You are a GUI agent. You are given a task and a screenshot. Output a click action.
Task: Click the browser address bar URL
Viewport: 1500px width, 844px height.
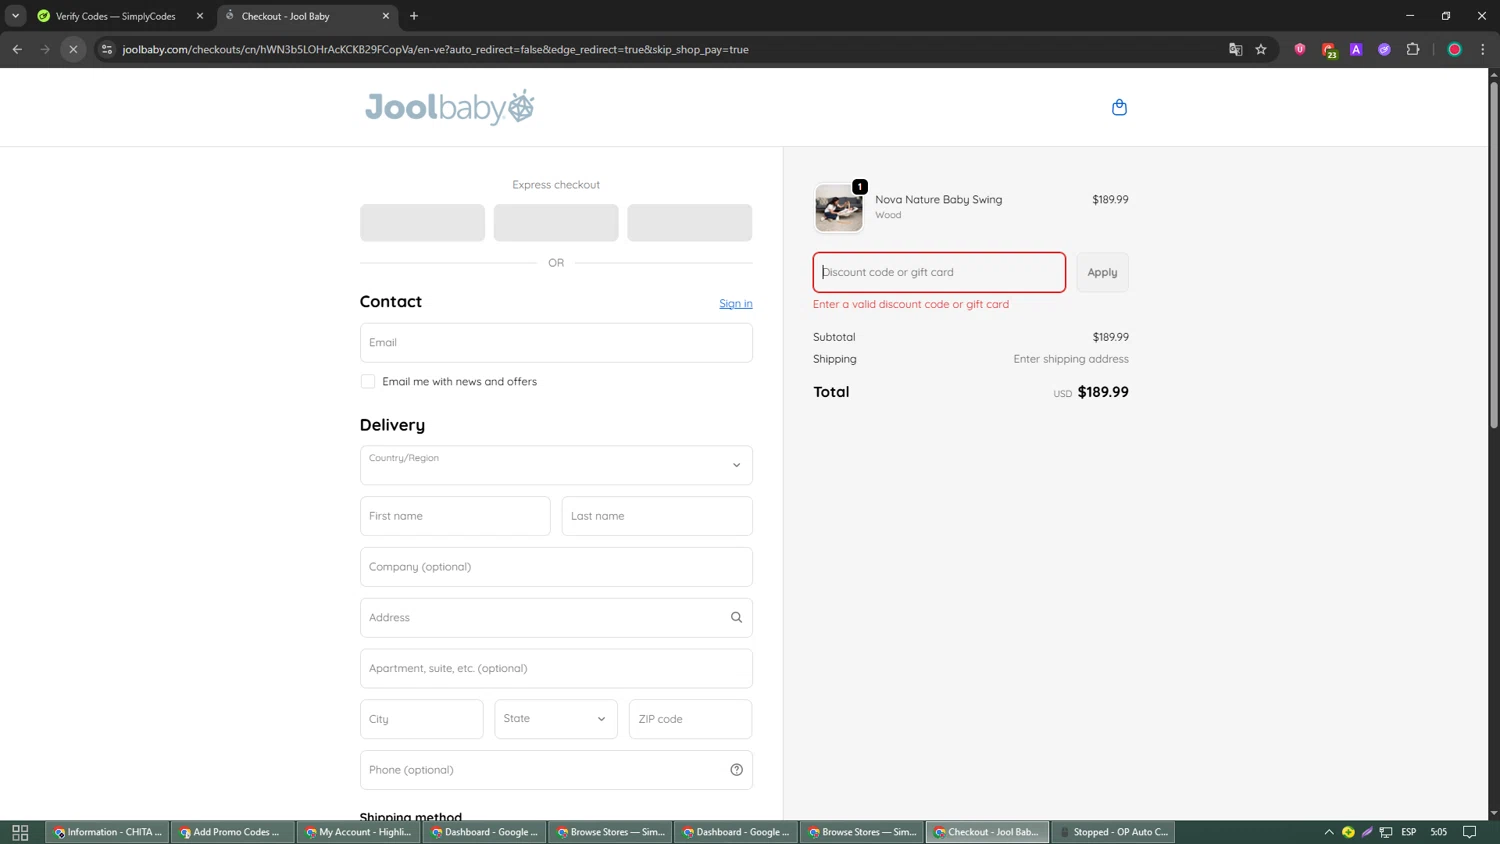pos(435,49)
